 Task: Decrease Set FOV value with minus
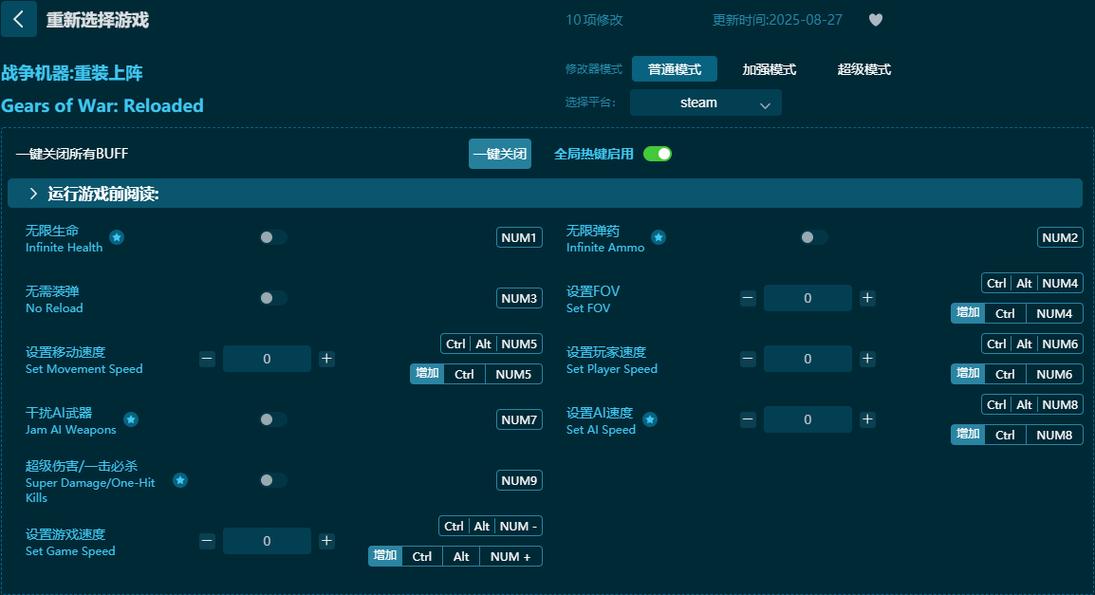pyautogui.click(x=747, y=298)
